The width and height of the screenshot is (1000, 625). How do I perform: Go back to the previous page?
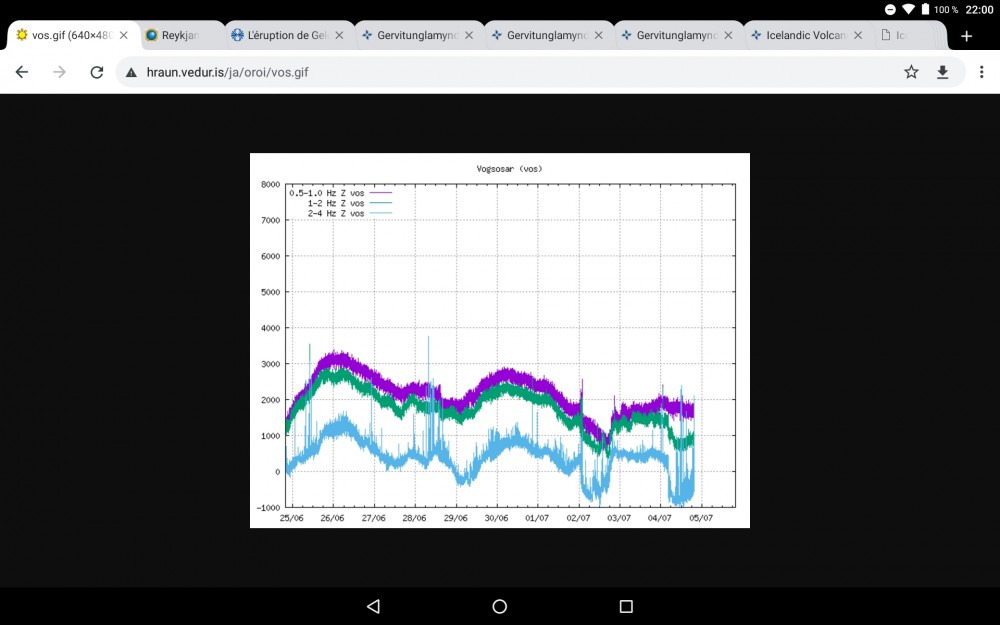coord(22,72)
